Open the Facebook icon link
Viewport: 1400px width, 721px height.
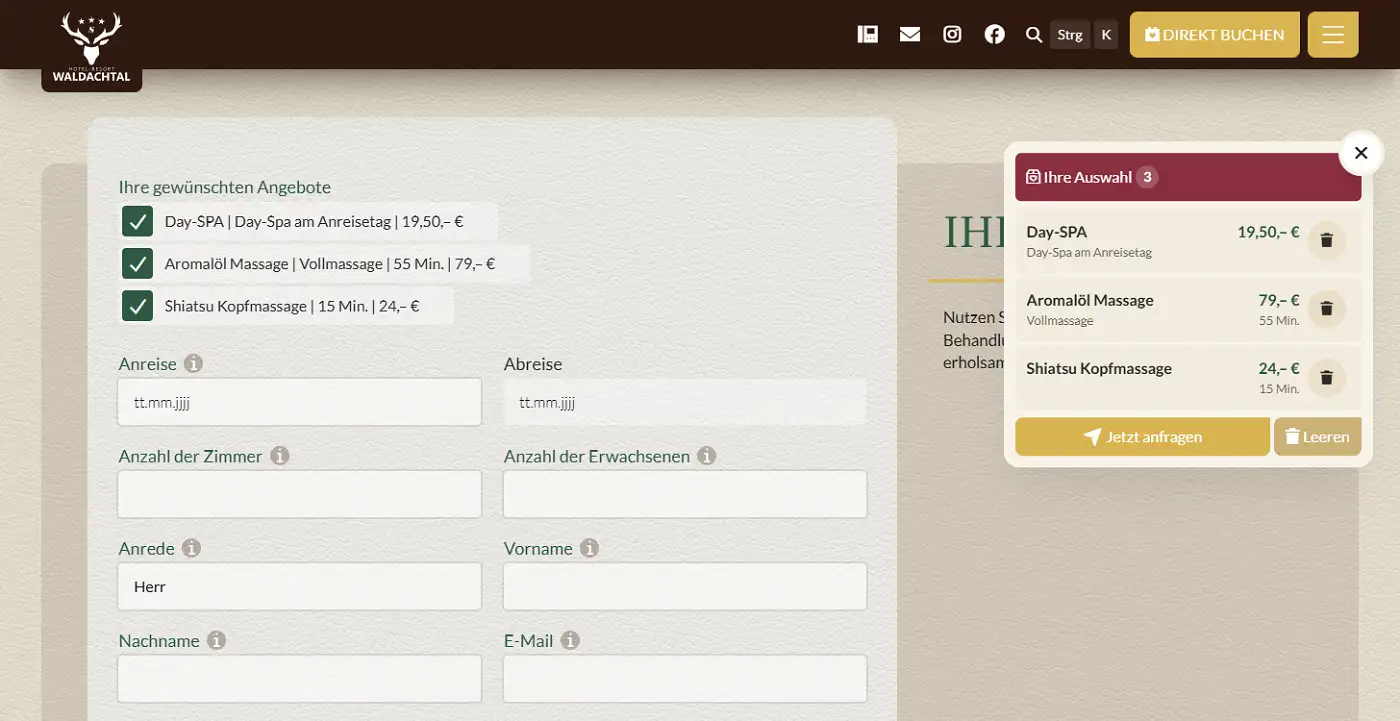pos(994,35)
